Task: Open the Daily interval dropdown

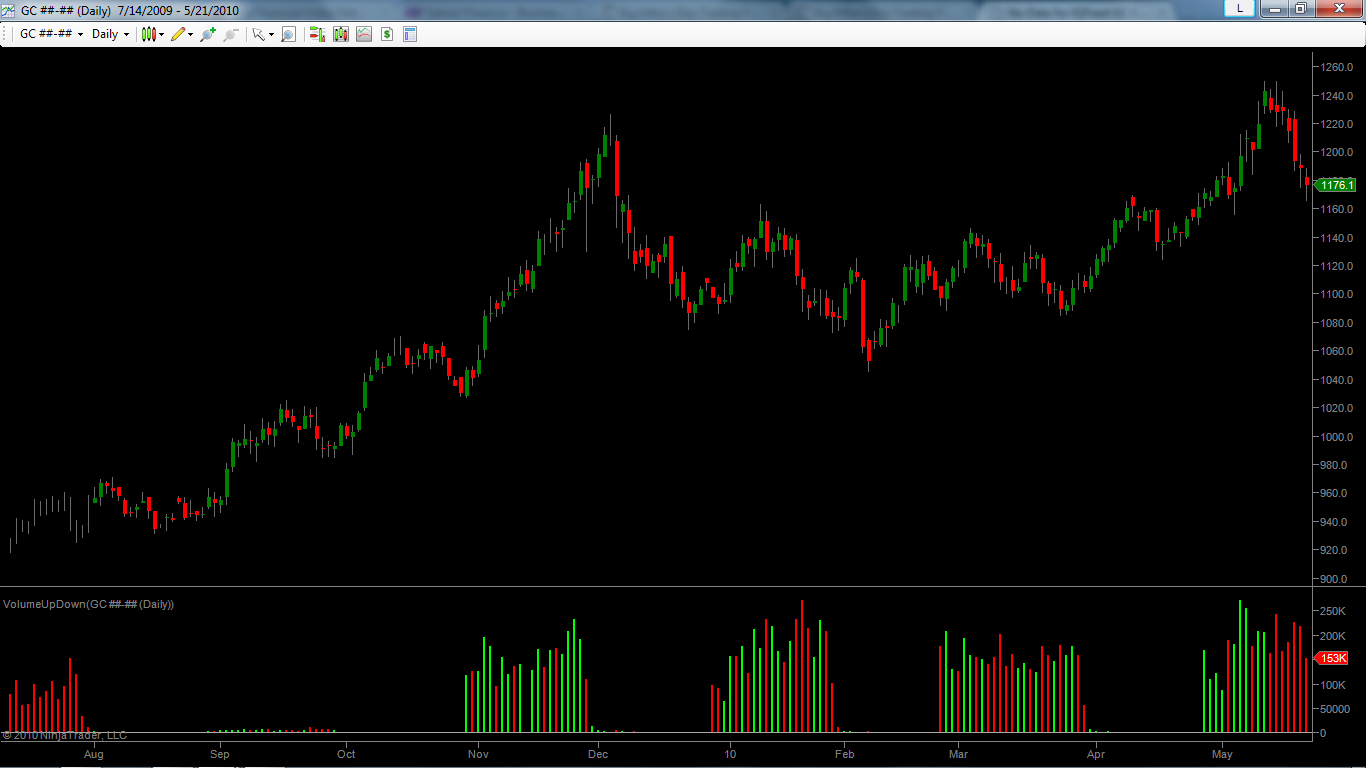Action: point(110,34)
